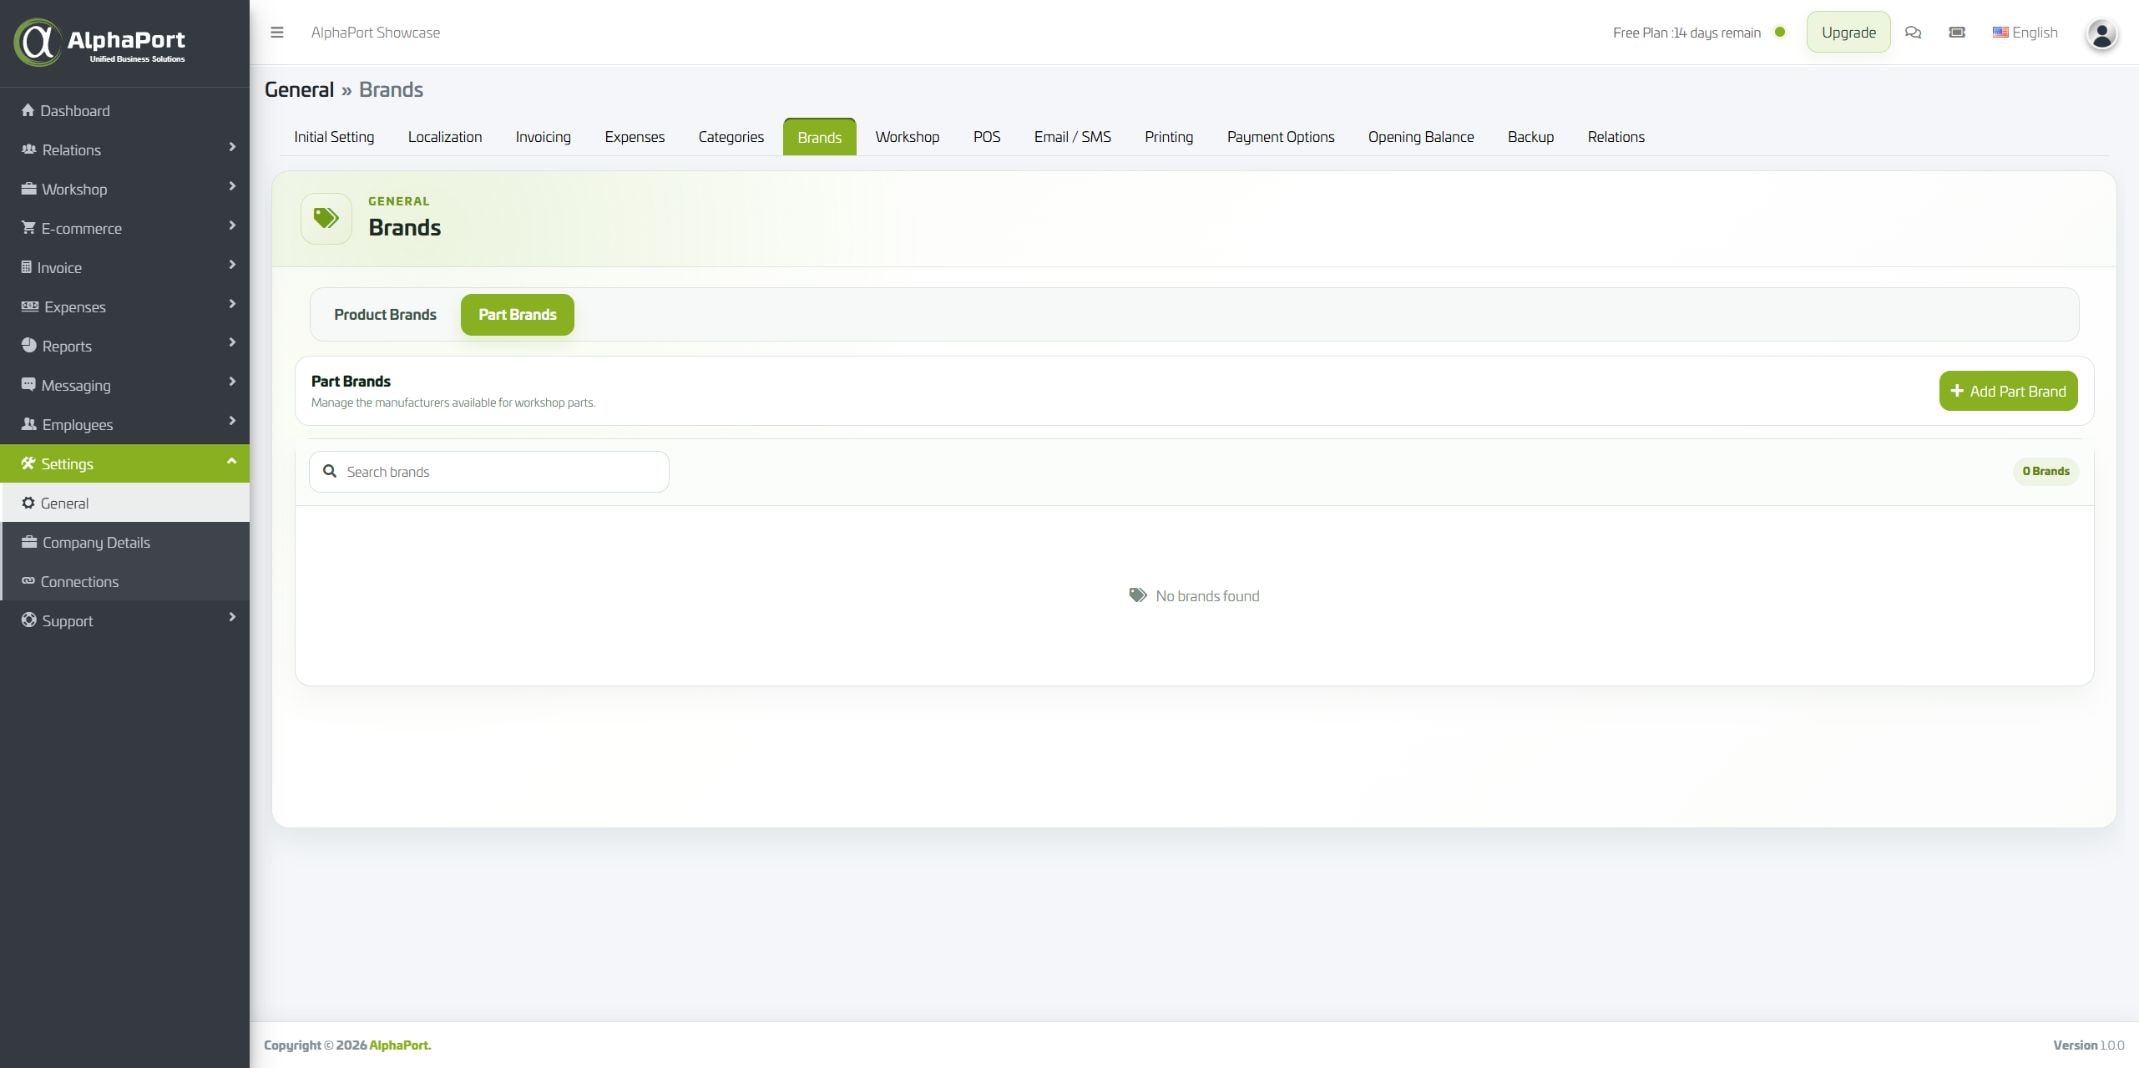Viewport: 2139px width, 1068px height.
Task: Expand the Workshop sidebar submenu chevron
Action: (232, 186)
